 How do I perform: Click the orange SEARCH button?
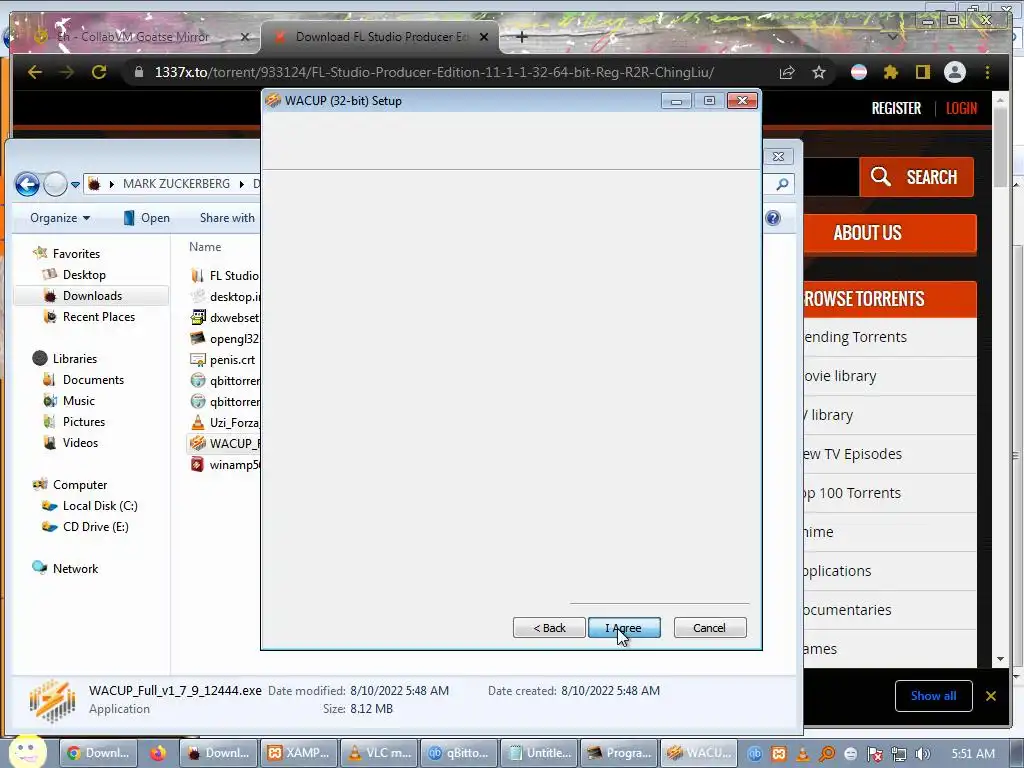coord(916,177)
